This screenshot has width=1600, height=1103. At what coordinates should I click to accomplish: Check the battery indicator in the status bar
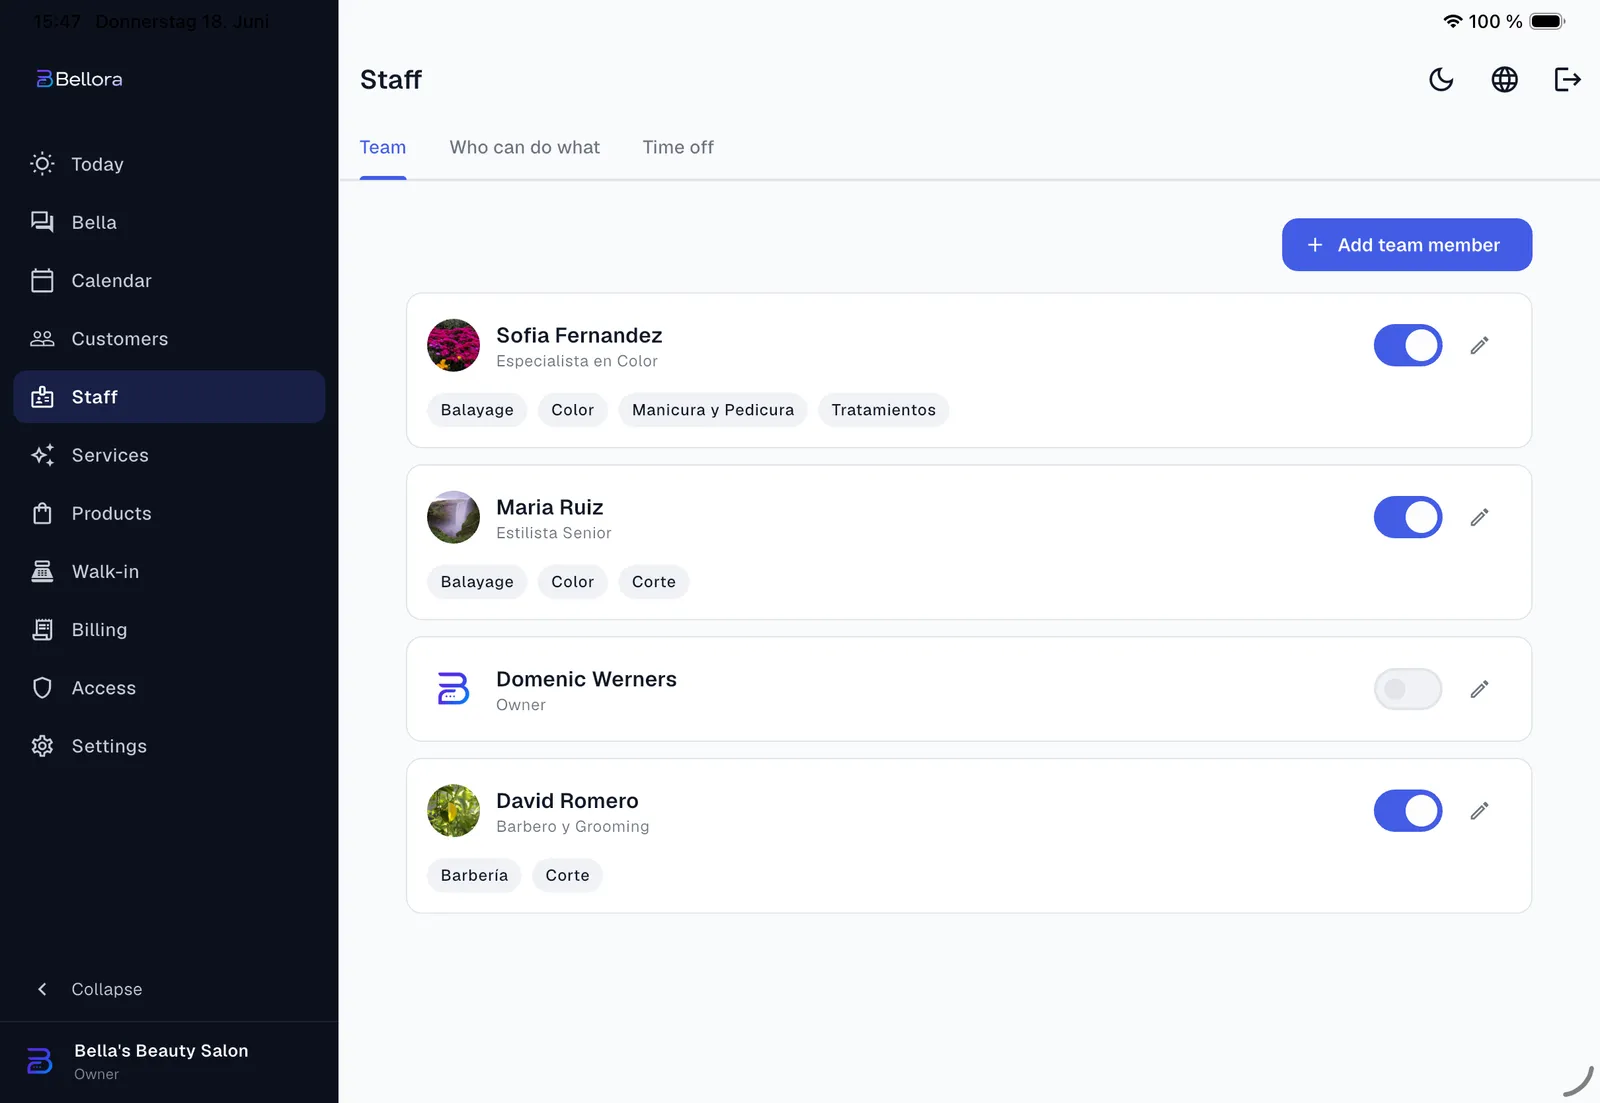1547,21
